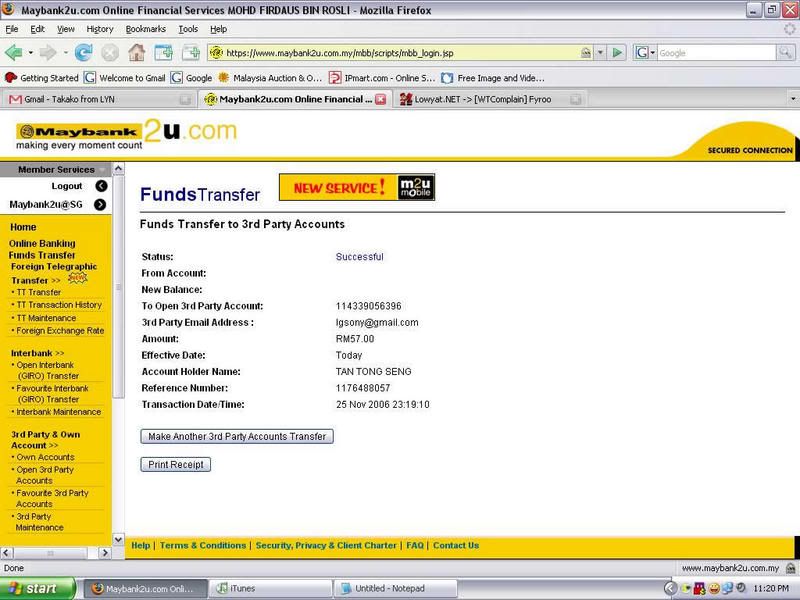Click the green Go arrow beside the URL
Viewport: 800px width, 600px height.
click(x=617, y=52)
